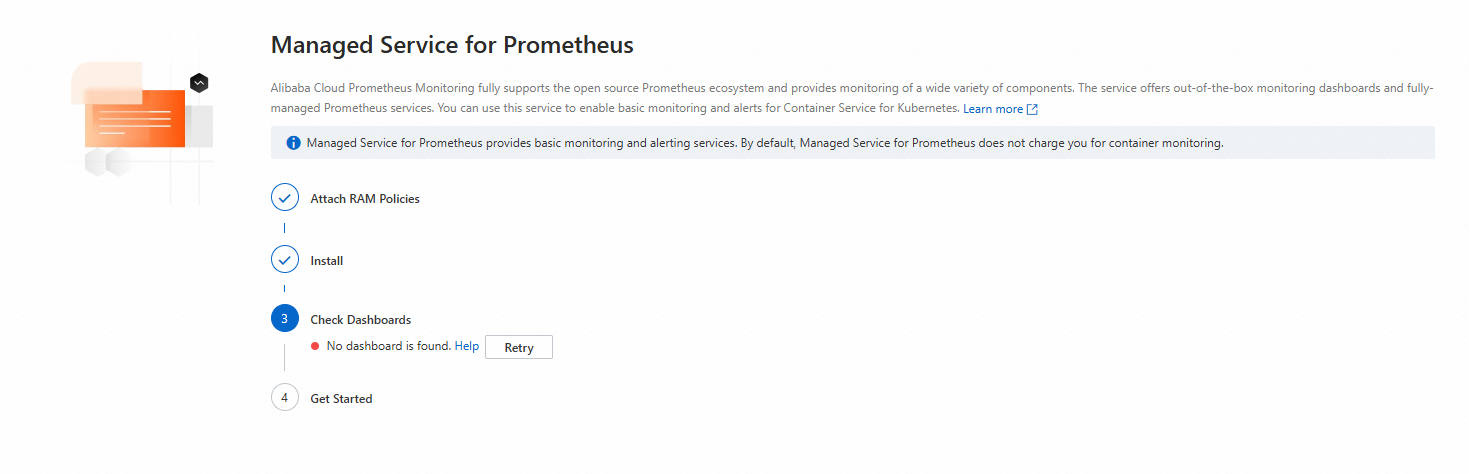Screen dimensions: 1469x474
Task: Select the Attach RAM Policies step label
Action: (x=365, y=199)
